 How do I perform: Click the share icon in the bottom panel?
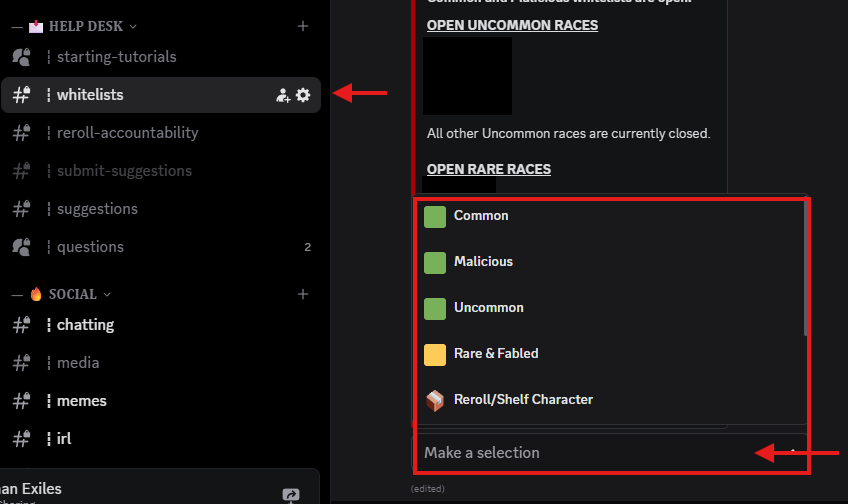point(291,494)
